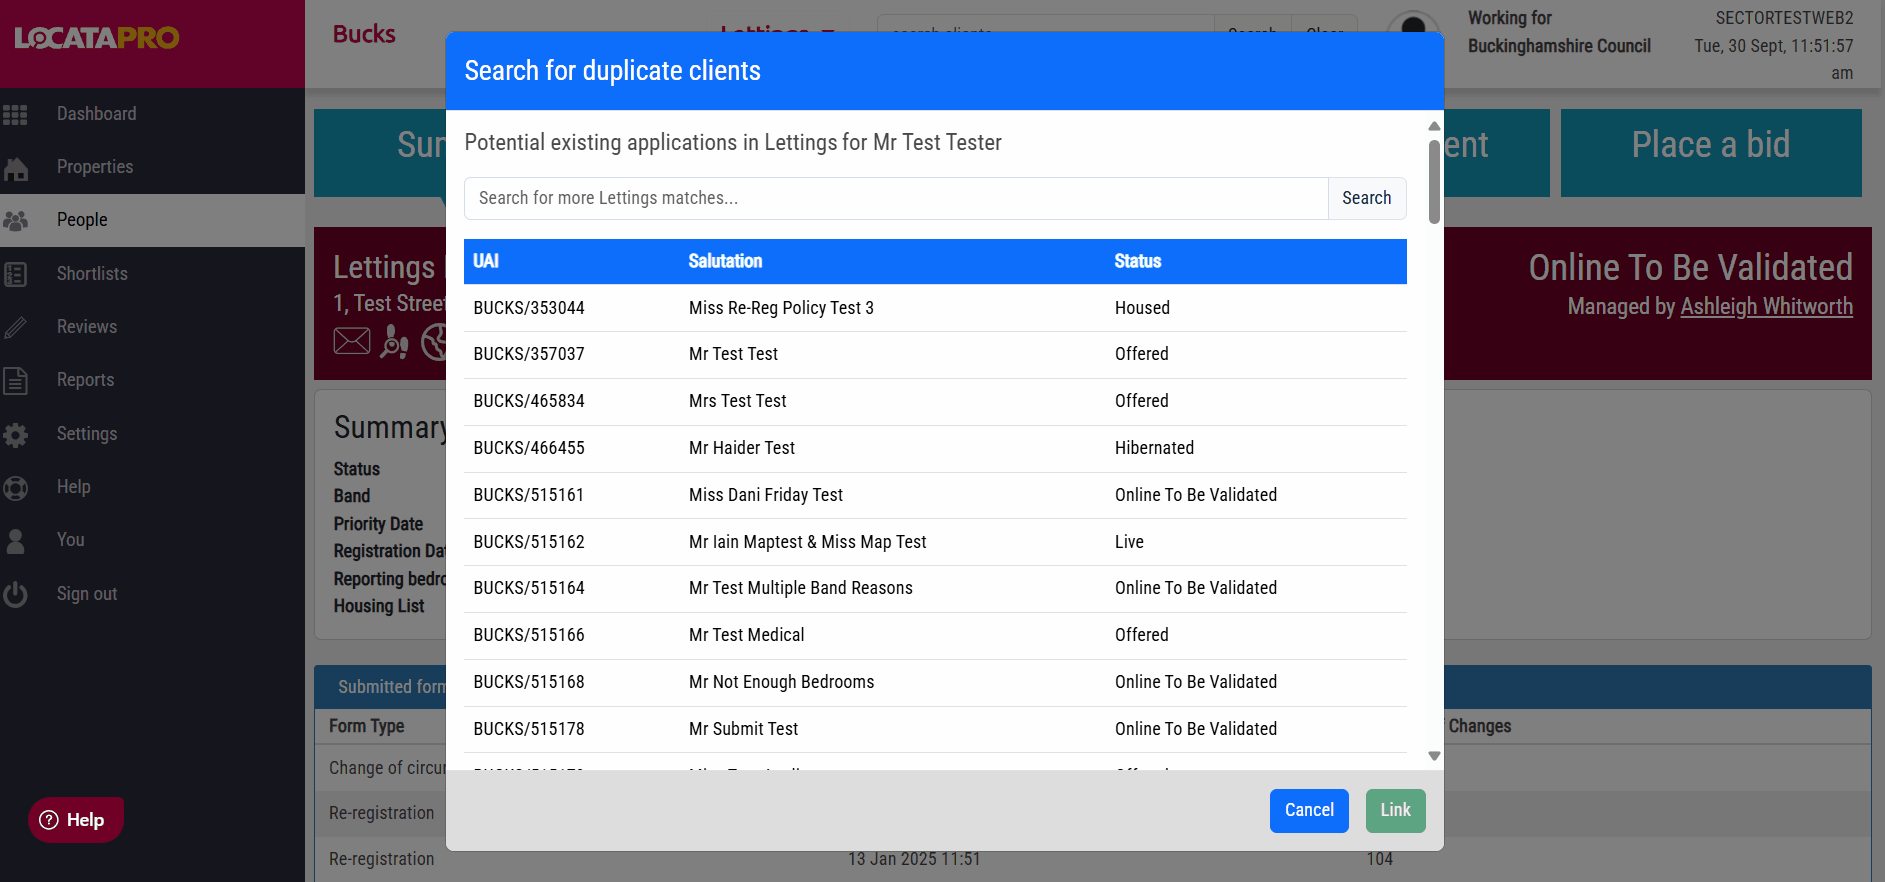Click Search button beside Lettings matches field
The height and width of the screenshot is (882, 1885).
click(x=1366, y=198)
